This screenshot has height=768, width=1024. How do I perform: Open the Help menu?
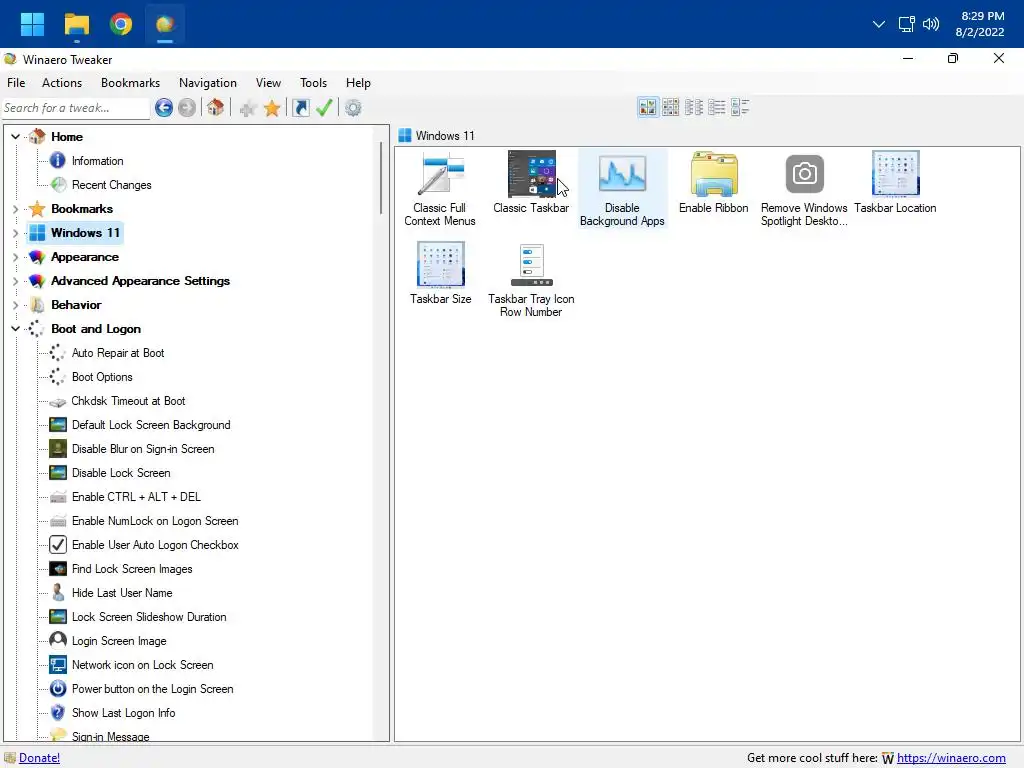(x=358, y=83)
